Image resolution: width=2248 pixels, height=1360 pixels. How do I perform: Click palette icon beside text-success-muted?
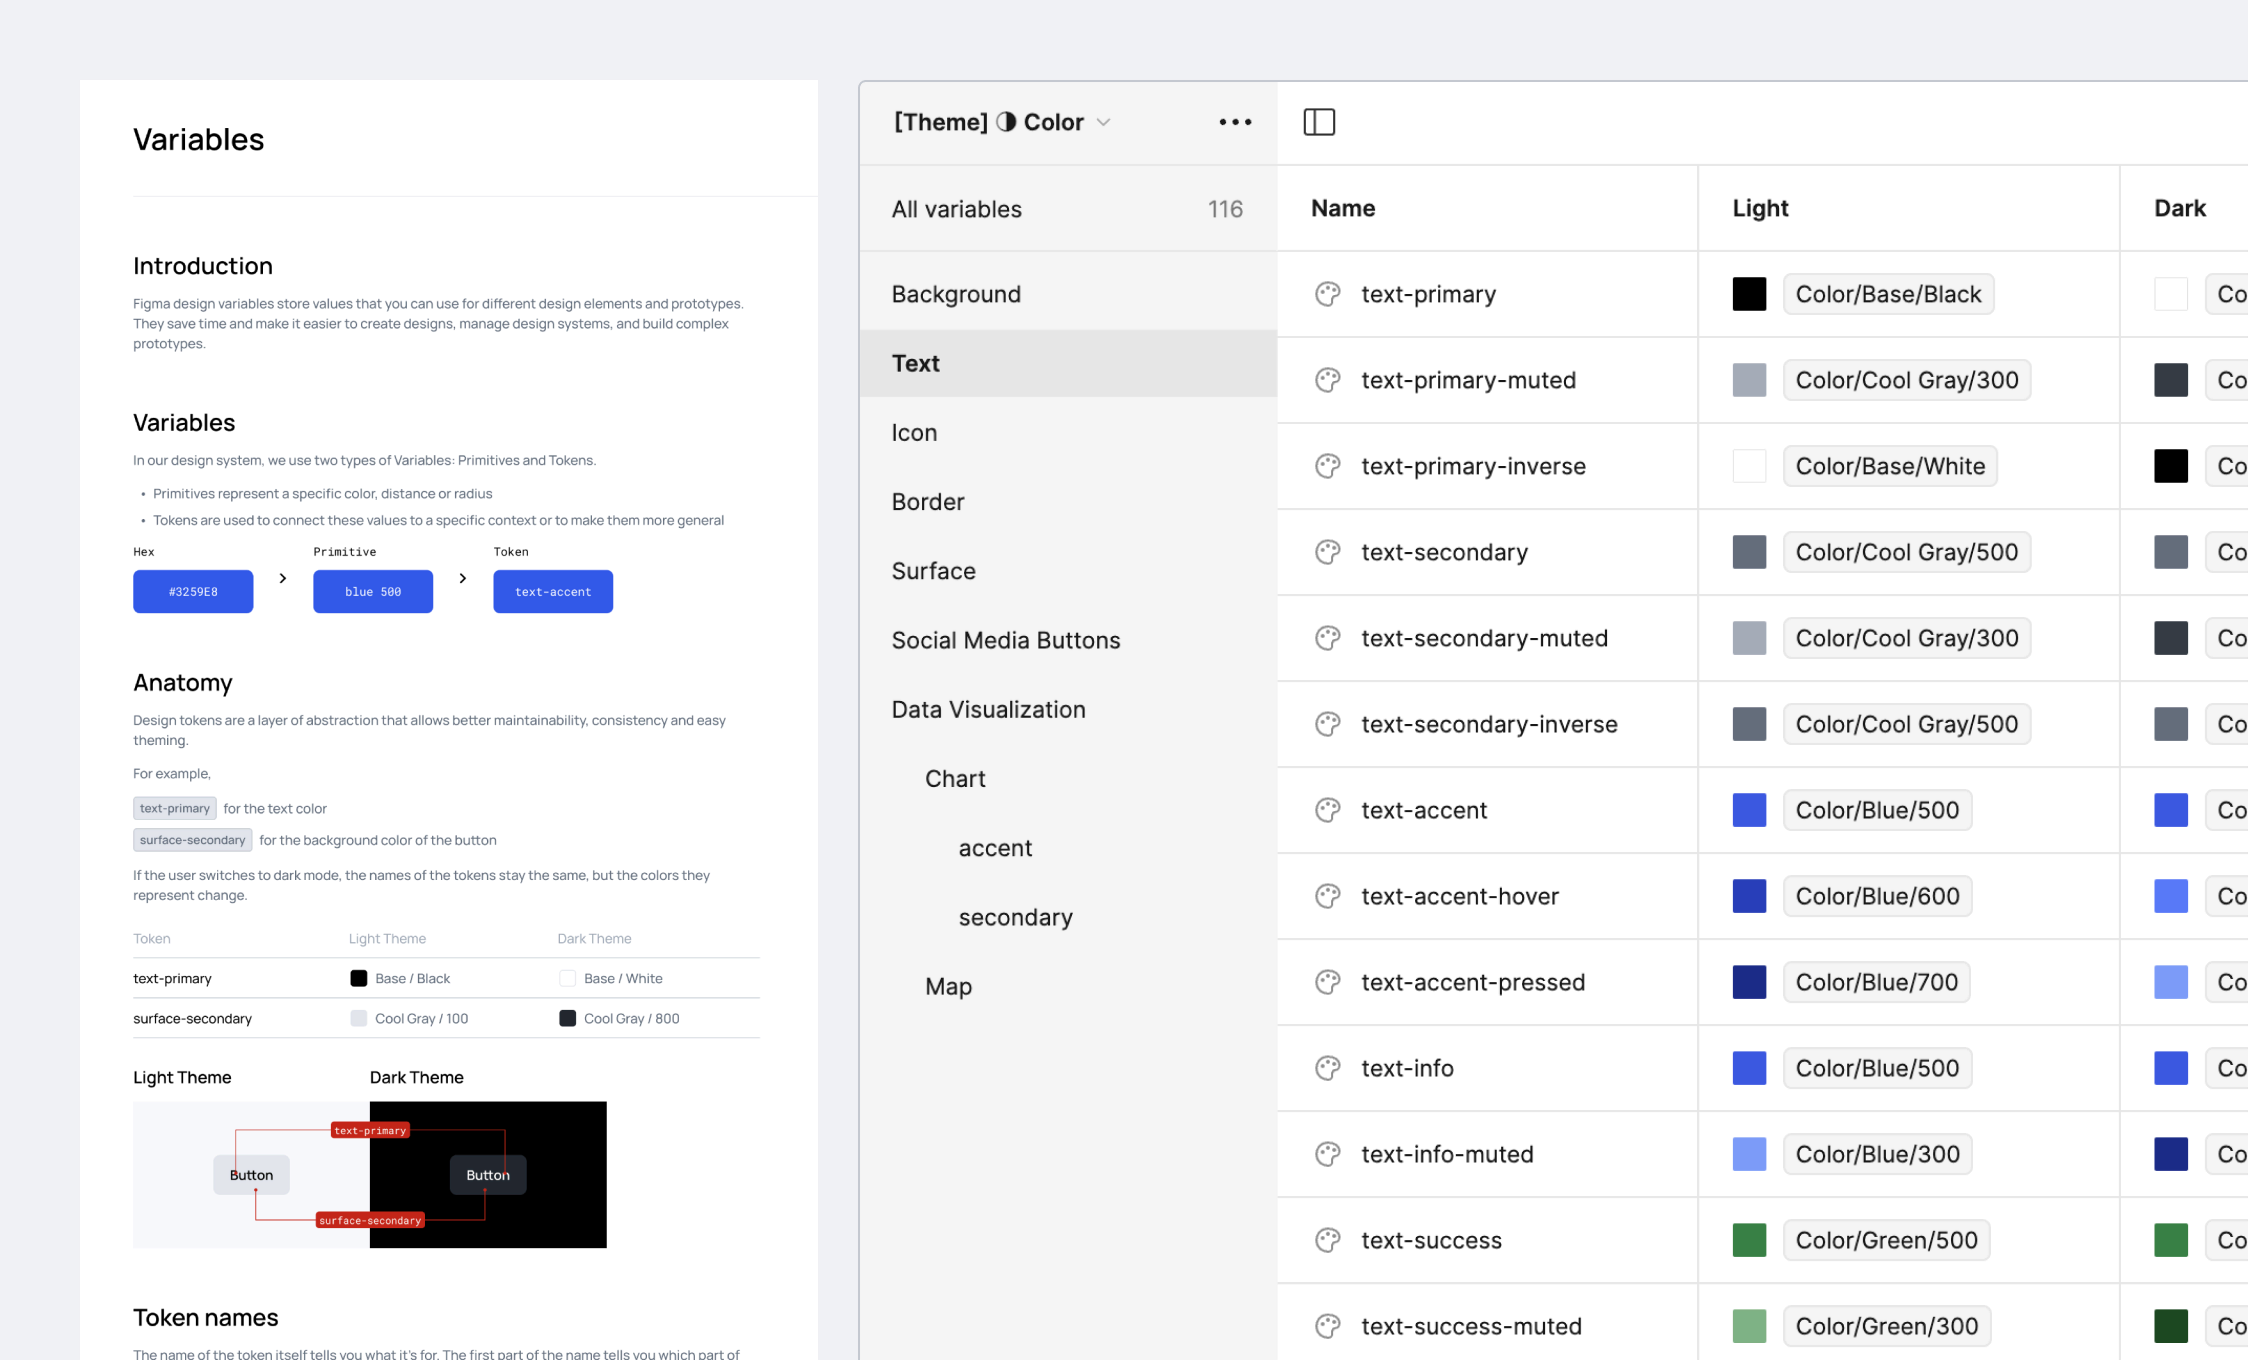(x=1327, y=1326)
